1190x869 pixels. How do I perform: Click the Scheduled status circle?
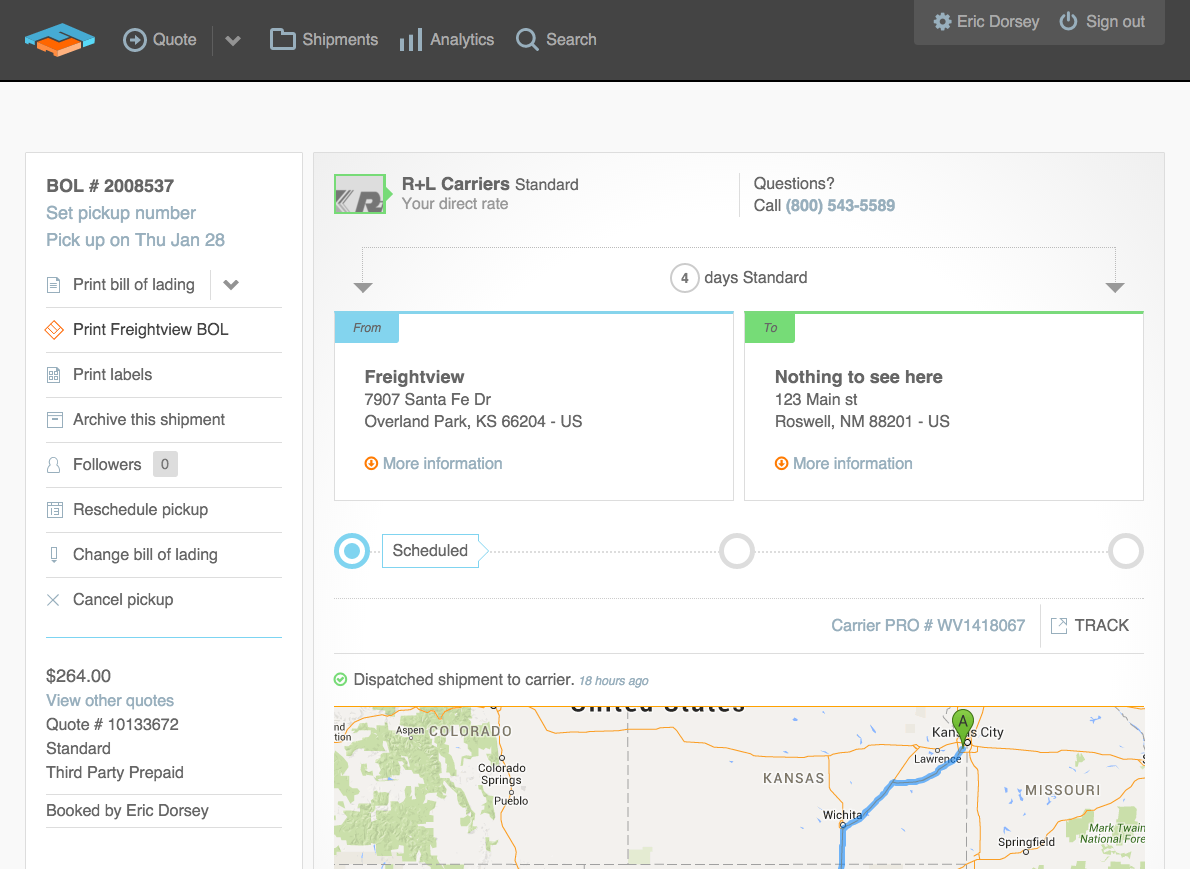[352, 551]
